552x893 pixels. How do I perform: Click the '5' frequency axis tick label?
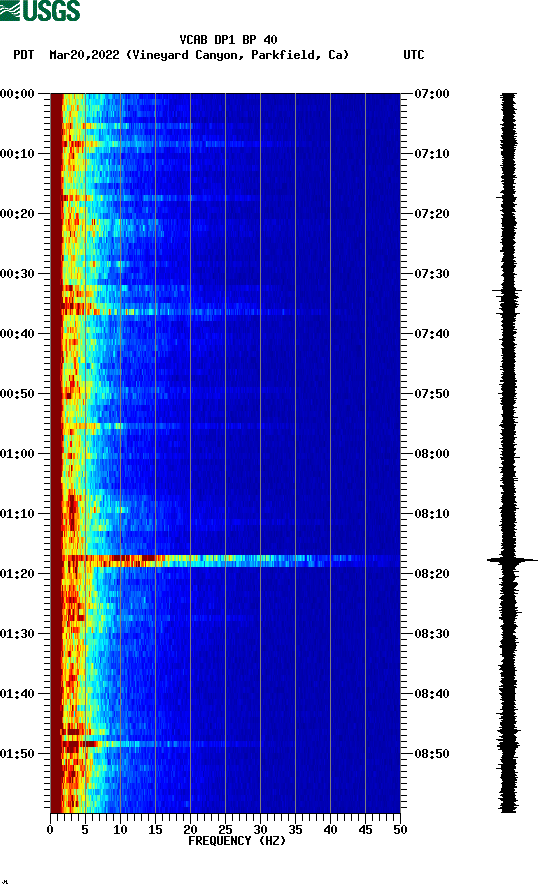85,830
